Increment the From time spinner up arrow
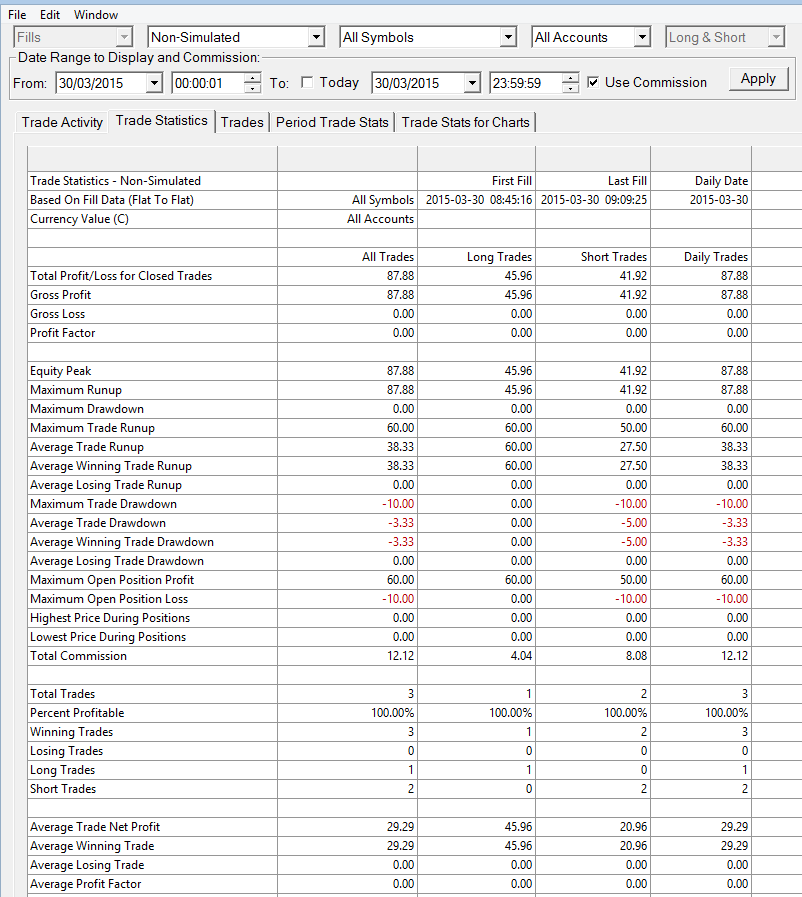 (252, 78)
